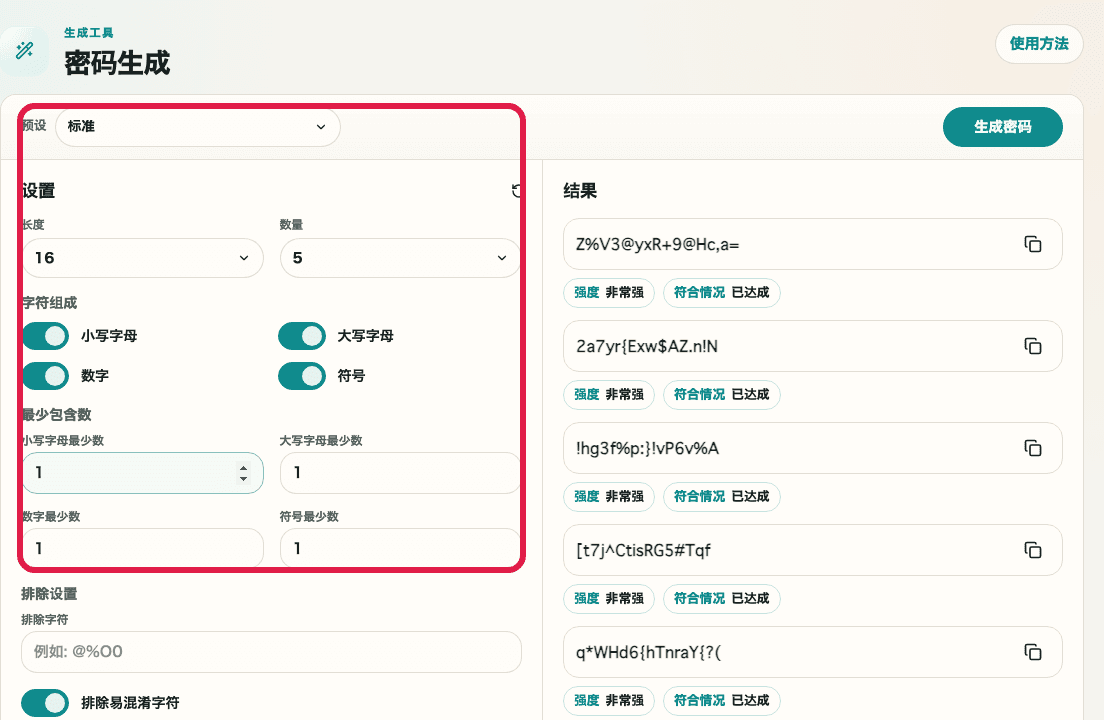Copy the password Z%V3@yxR+9@Hc,a=
Image resolution: width=1104 pixels, height=720 pixels.
1032,243
